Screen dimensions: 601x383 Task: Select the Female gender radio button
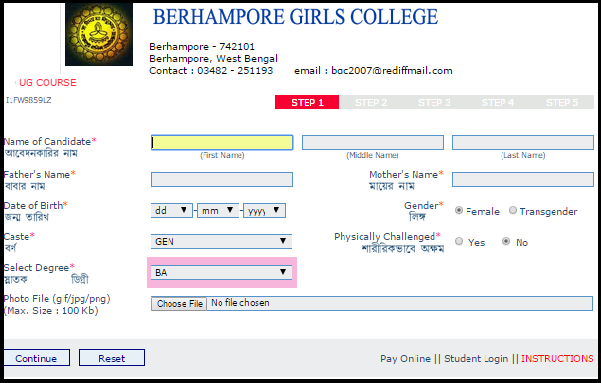[459, 210]
